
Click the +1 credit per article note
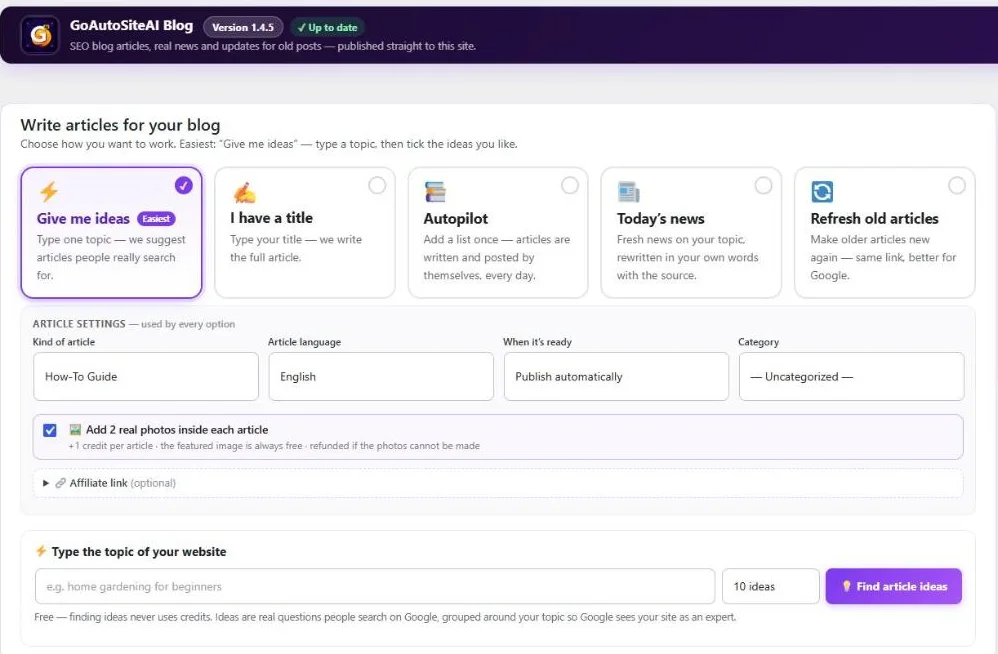(274, 446)
